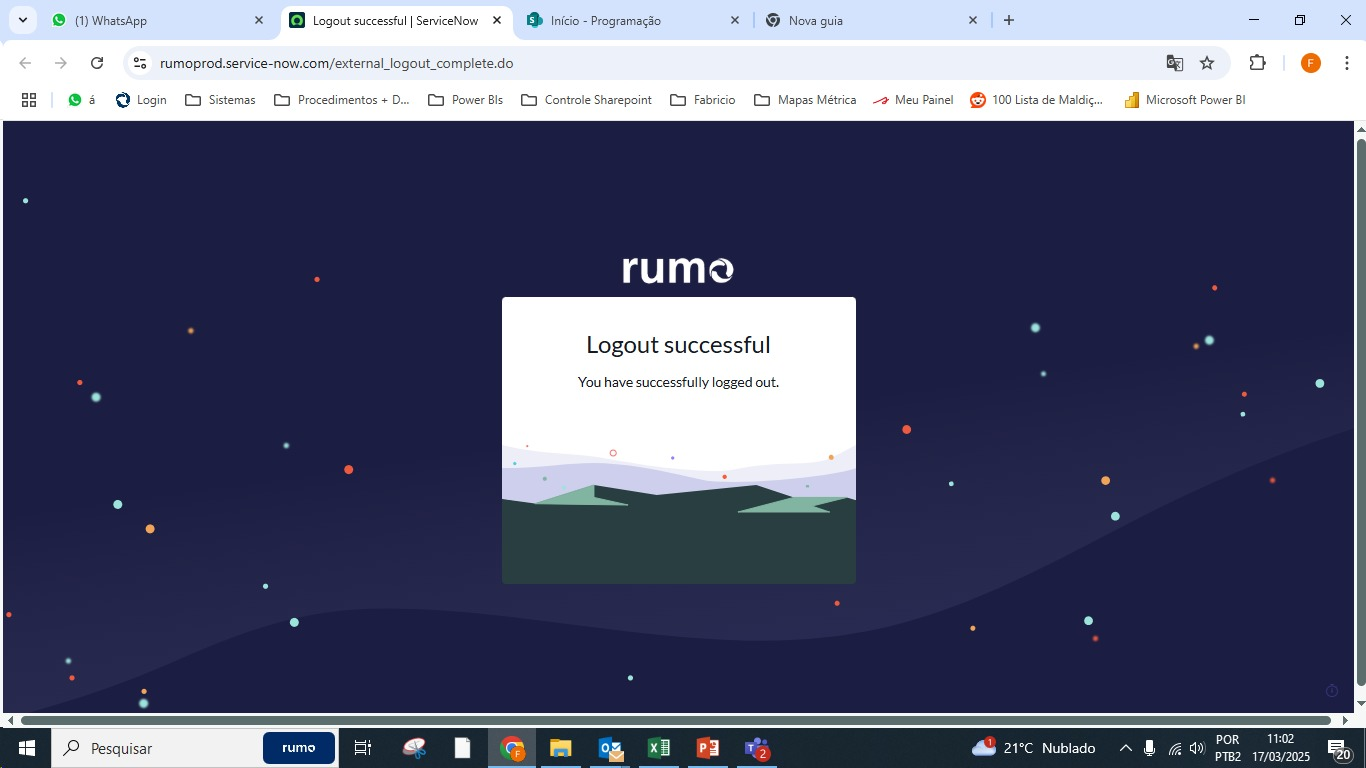Open the Extensions puzzle icon
1366x768 pixels.
tap(1258, 63)
